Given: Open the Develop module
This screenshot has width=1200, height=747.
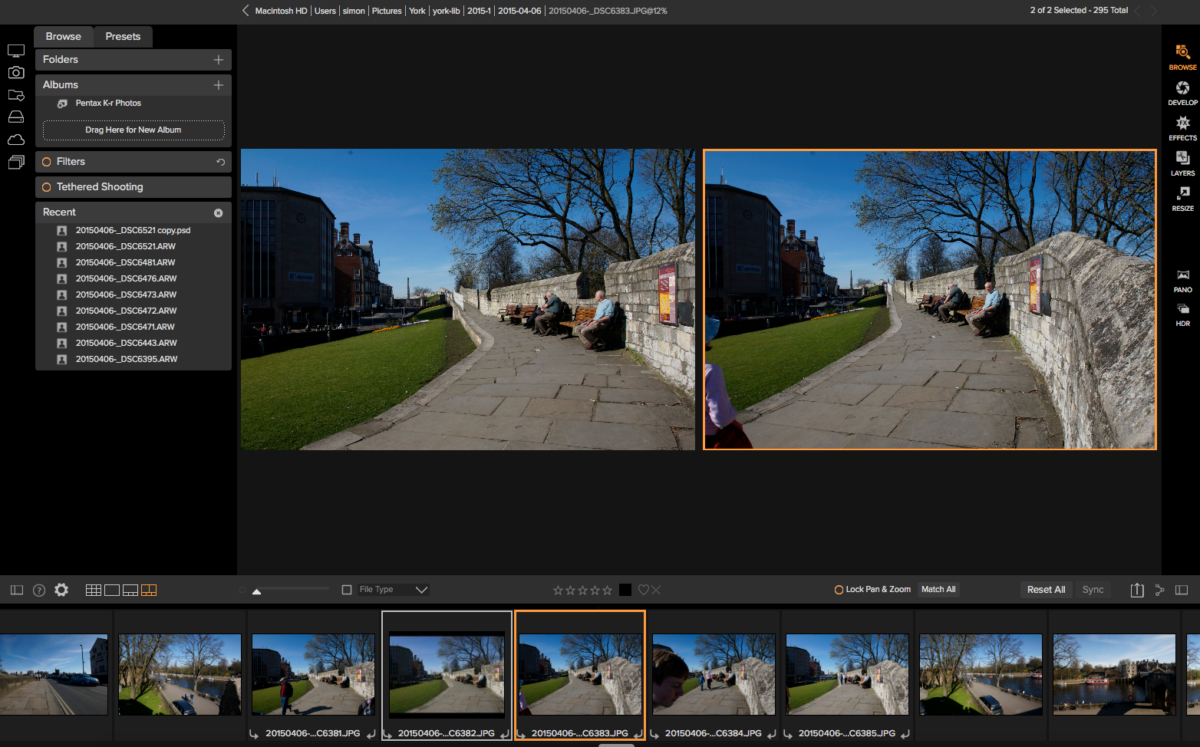Looking at the screenshot, I should click(1182, 93).
